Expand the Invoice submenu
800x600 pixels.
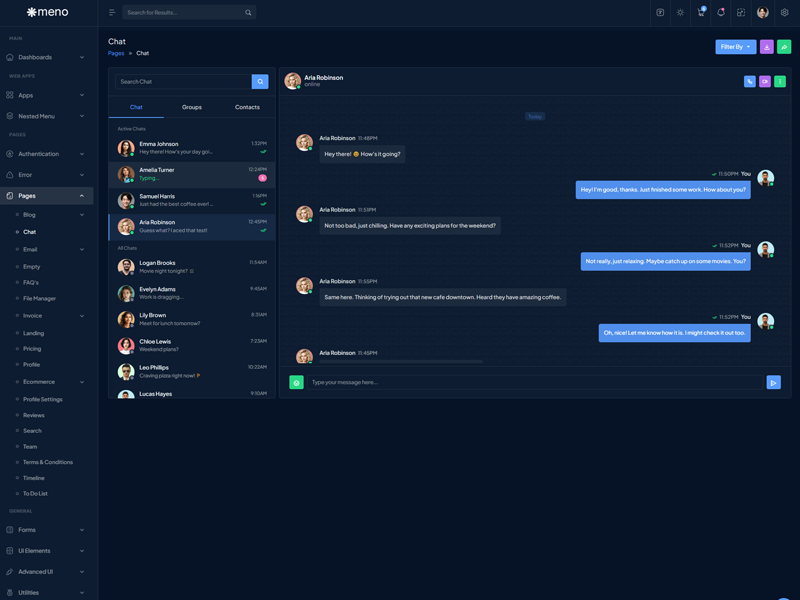(x=50, y=316)
